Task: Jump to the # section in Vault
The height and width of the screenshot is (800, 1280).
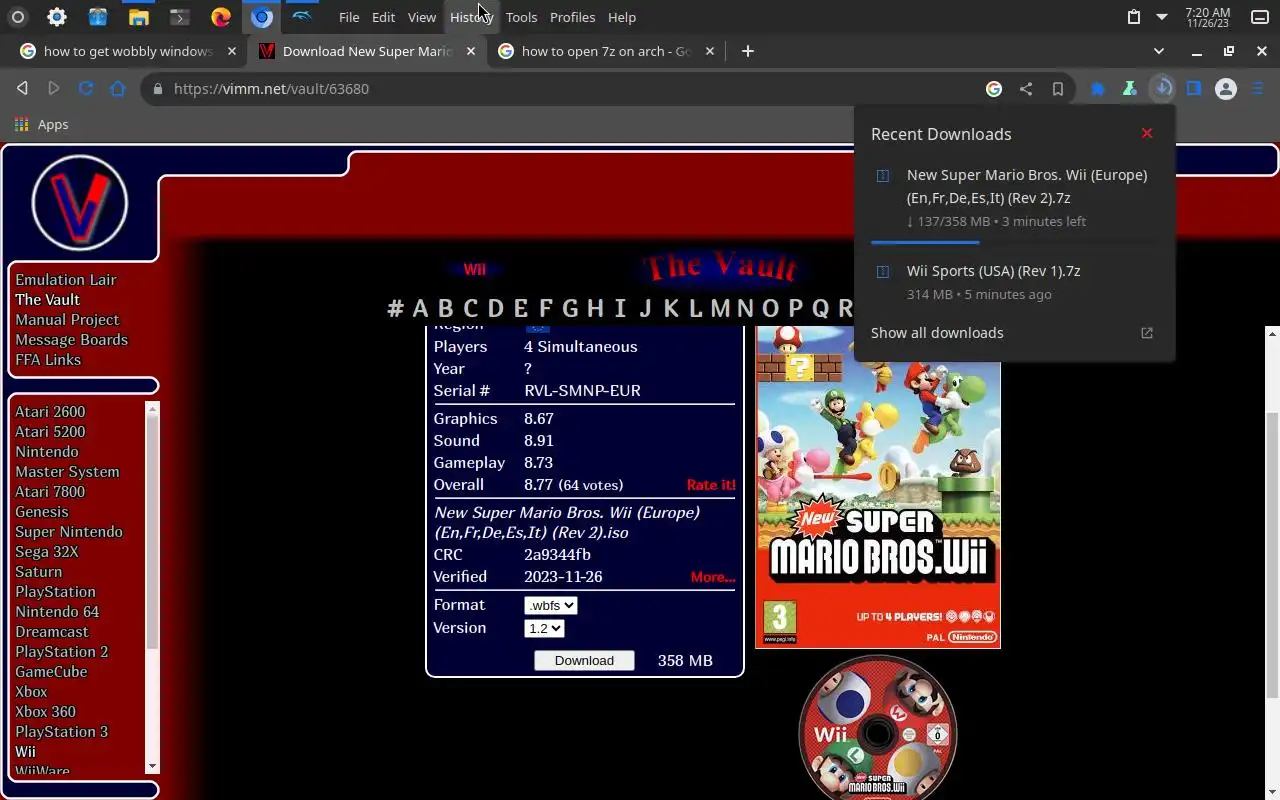Action: tap(395, 308)
